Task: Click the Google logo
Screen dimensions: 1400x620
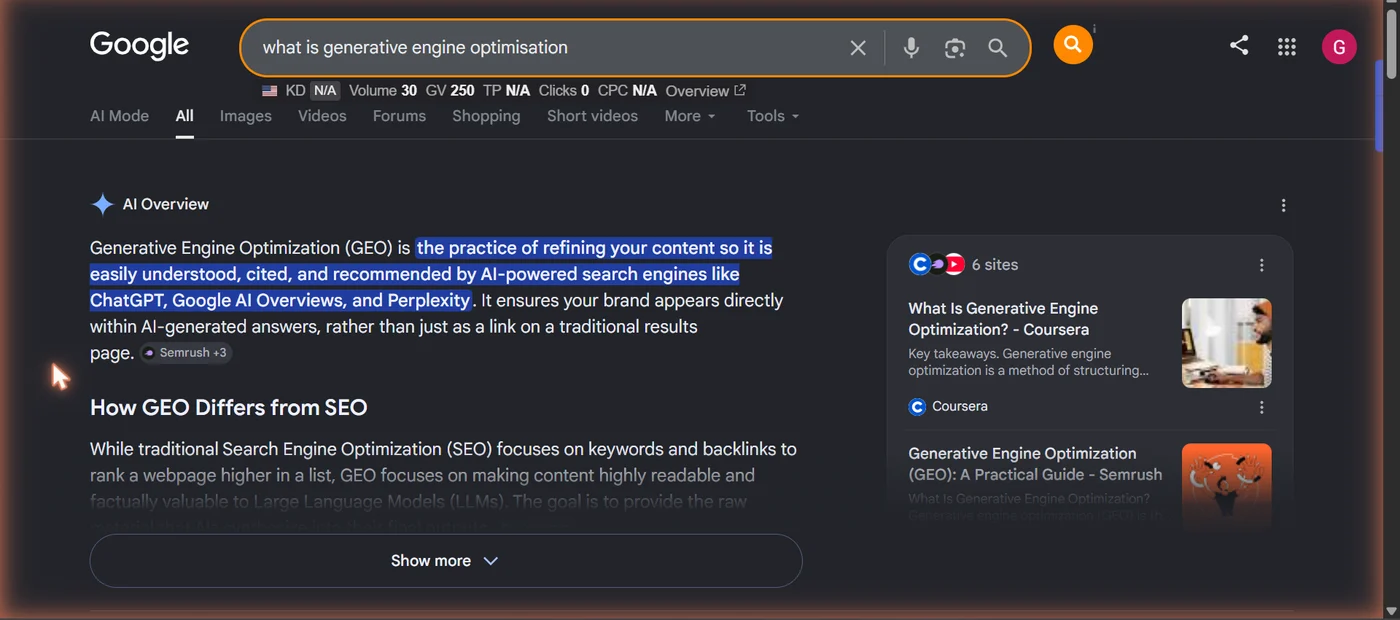Action: [139, 46]
